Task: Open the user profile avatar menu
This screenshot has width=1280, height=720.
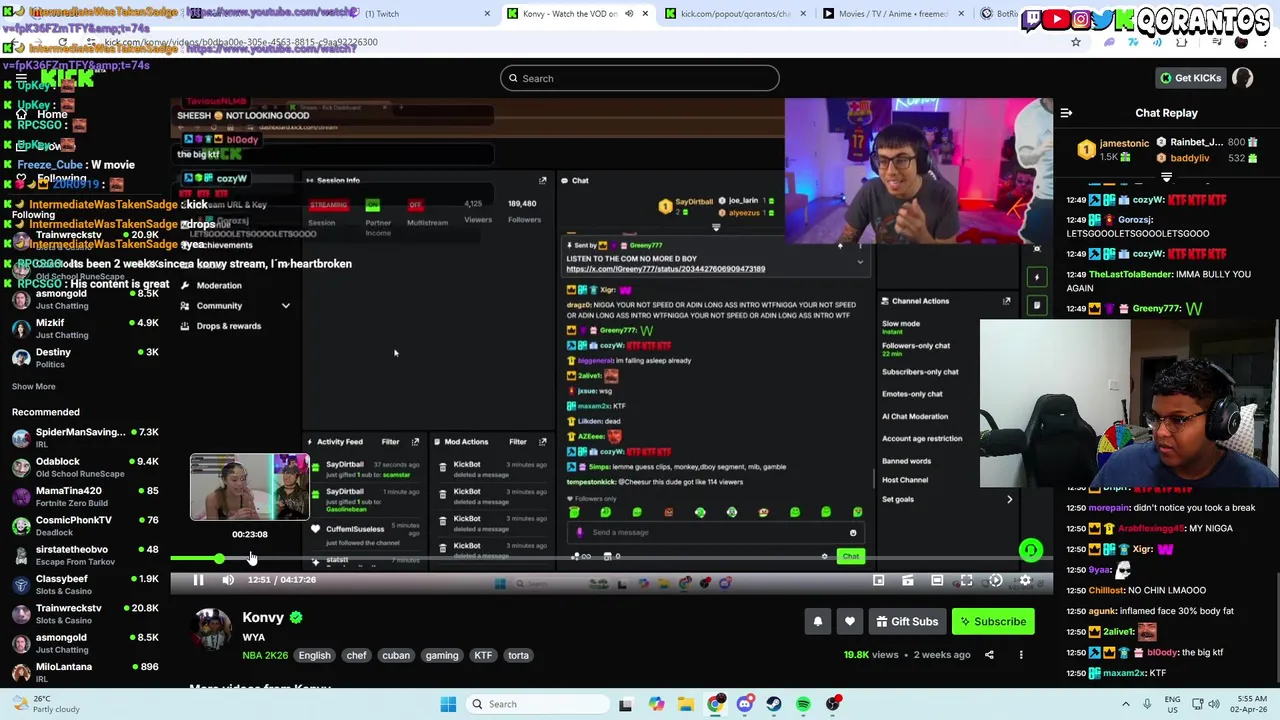Action: point(1242,78)
